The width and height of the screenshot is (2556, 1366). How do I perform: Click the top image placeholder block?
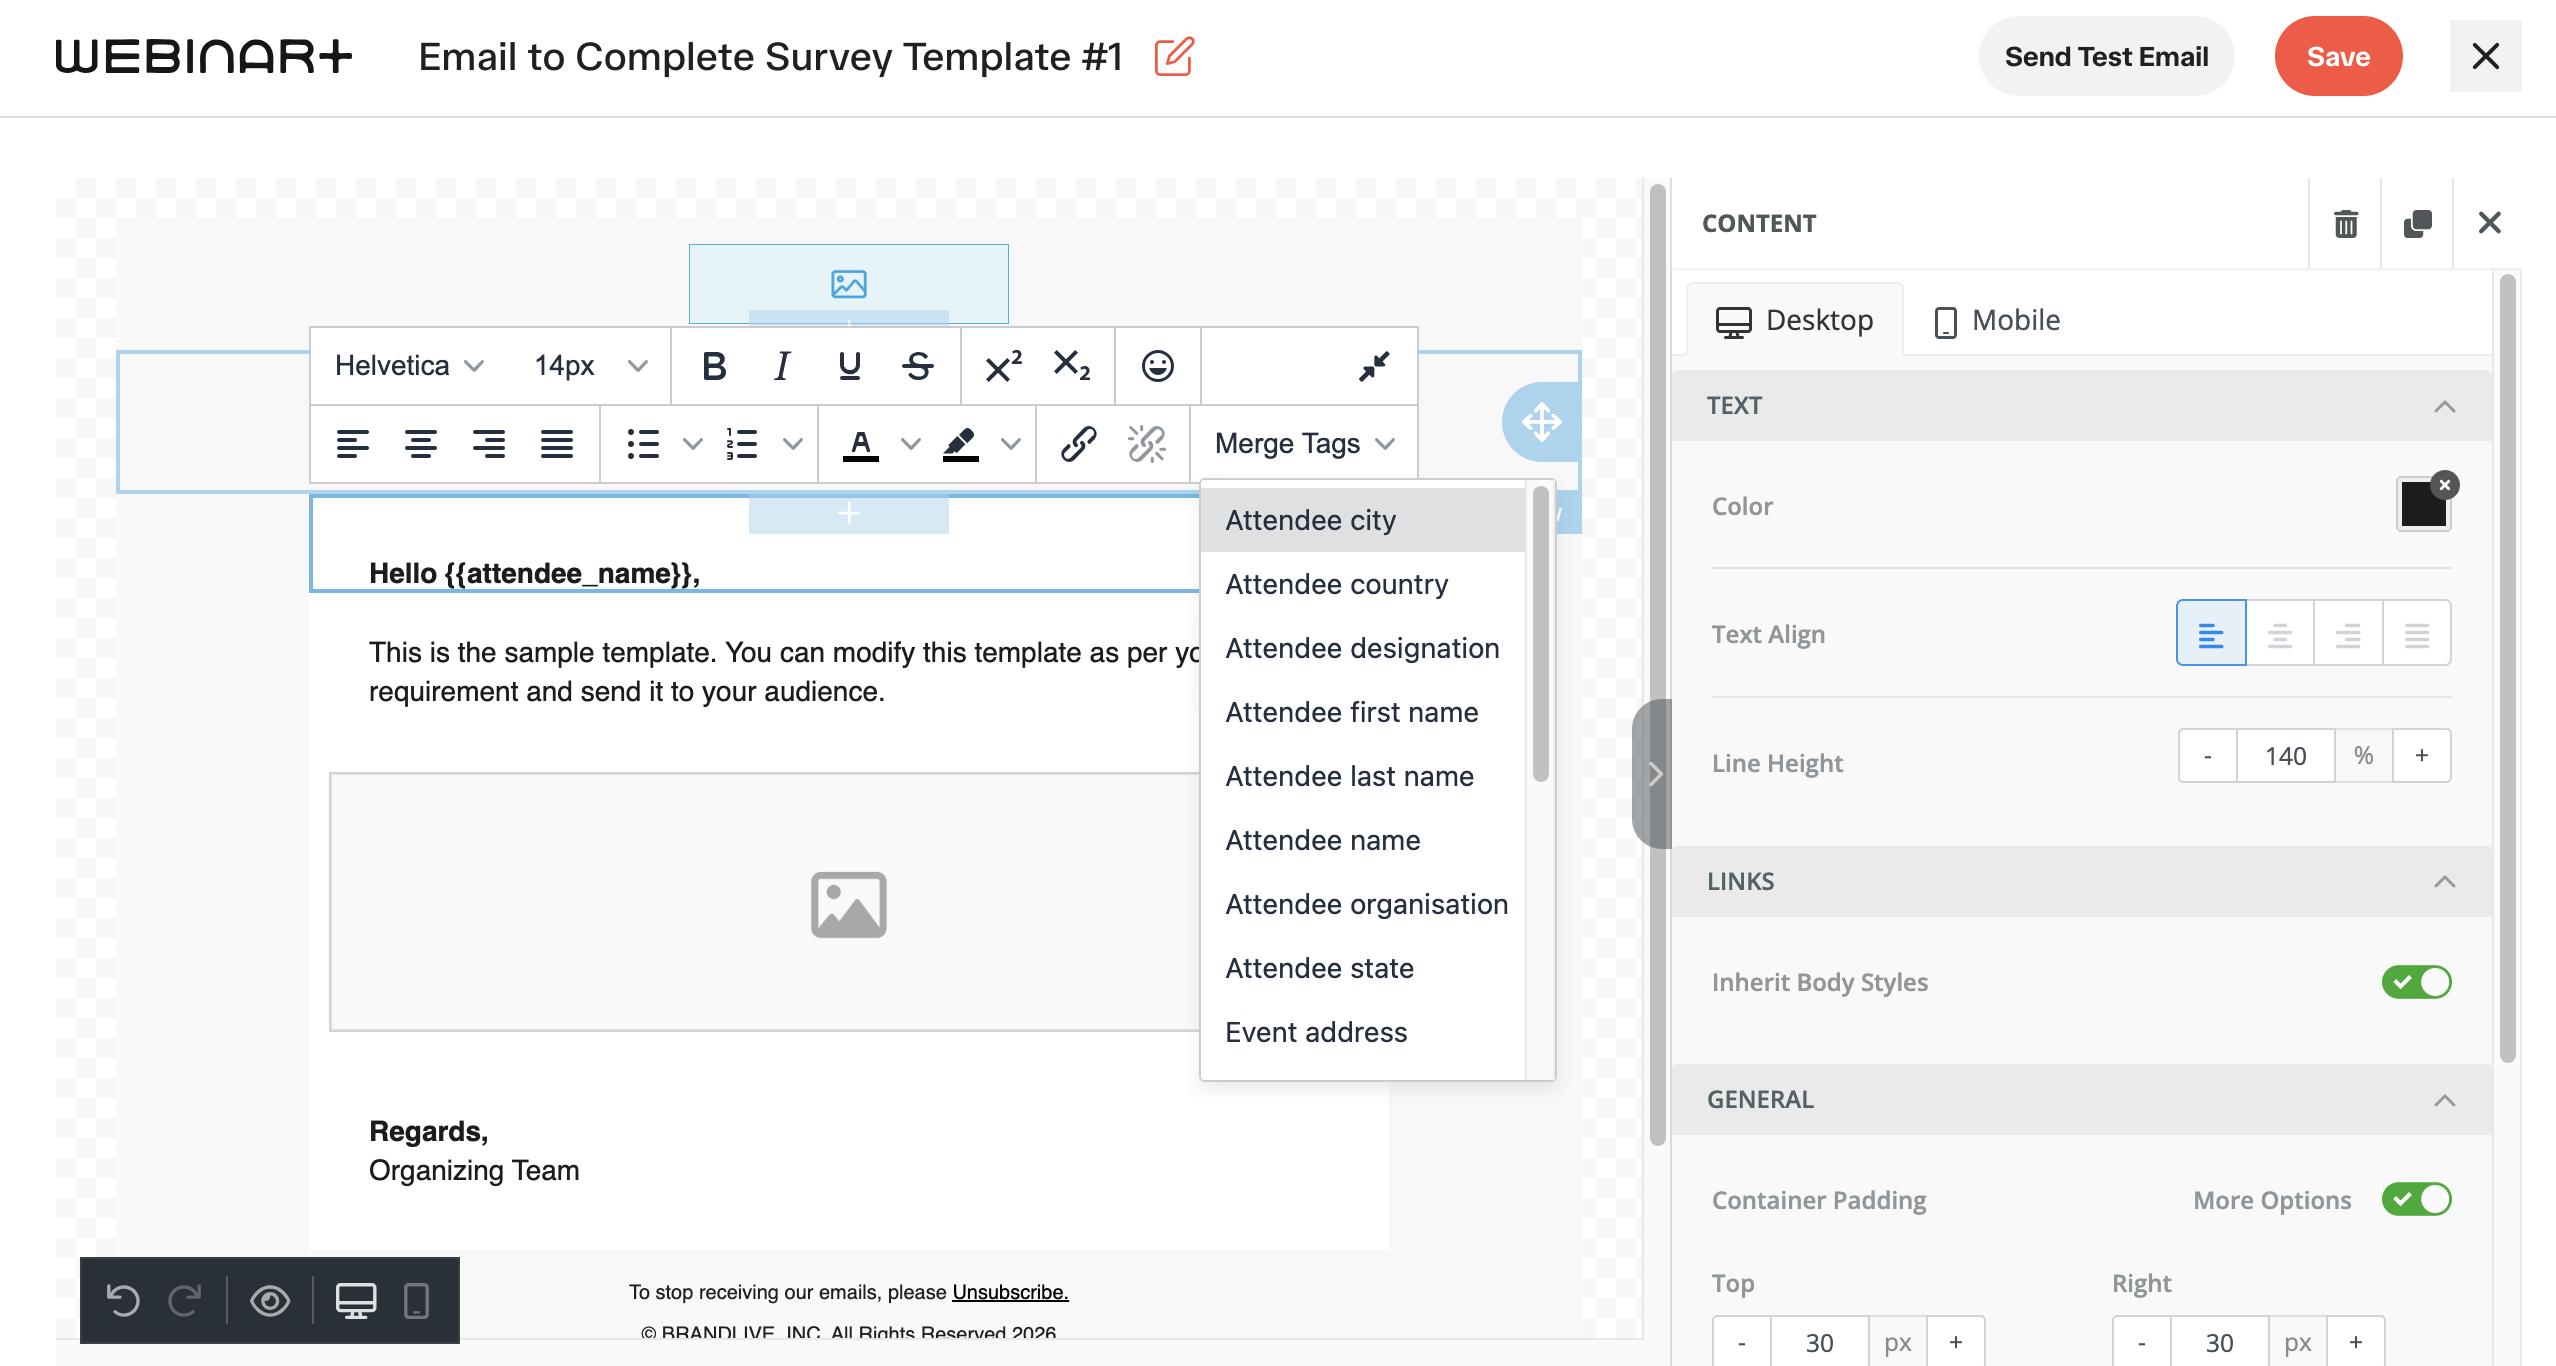click(x=849, y=284)
